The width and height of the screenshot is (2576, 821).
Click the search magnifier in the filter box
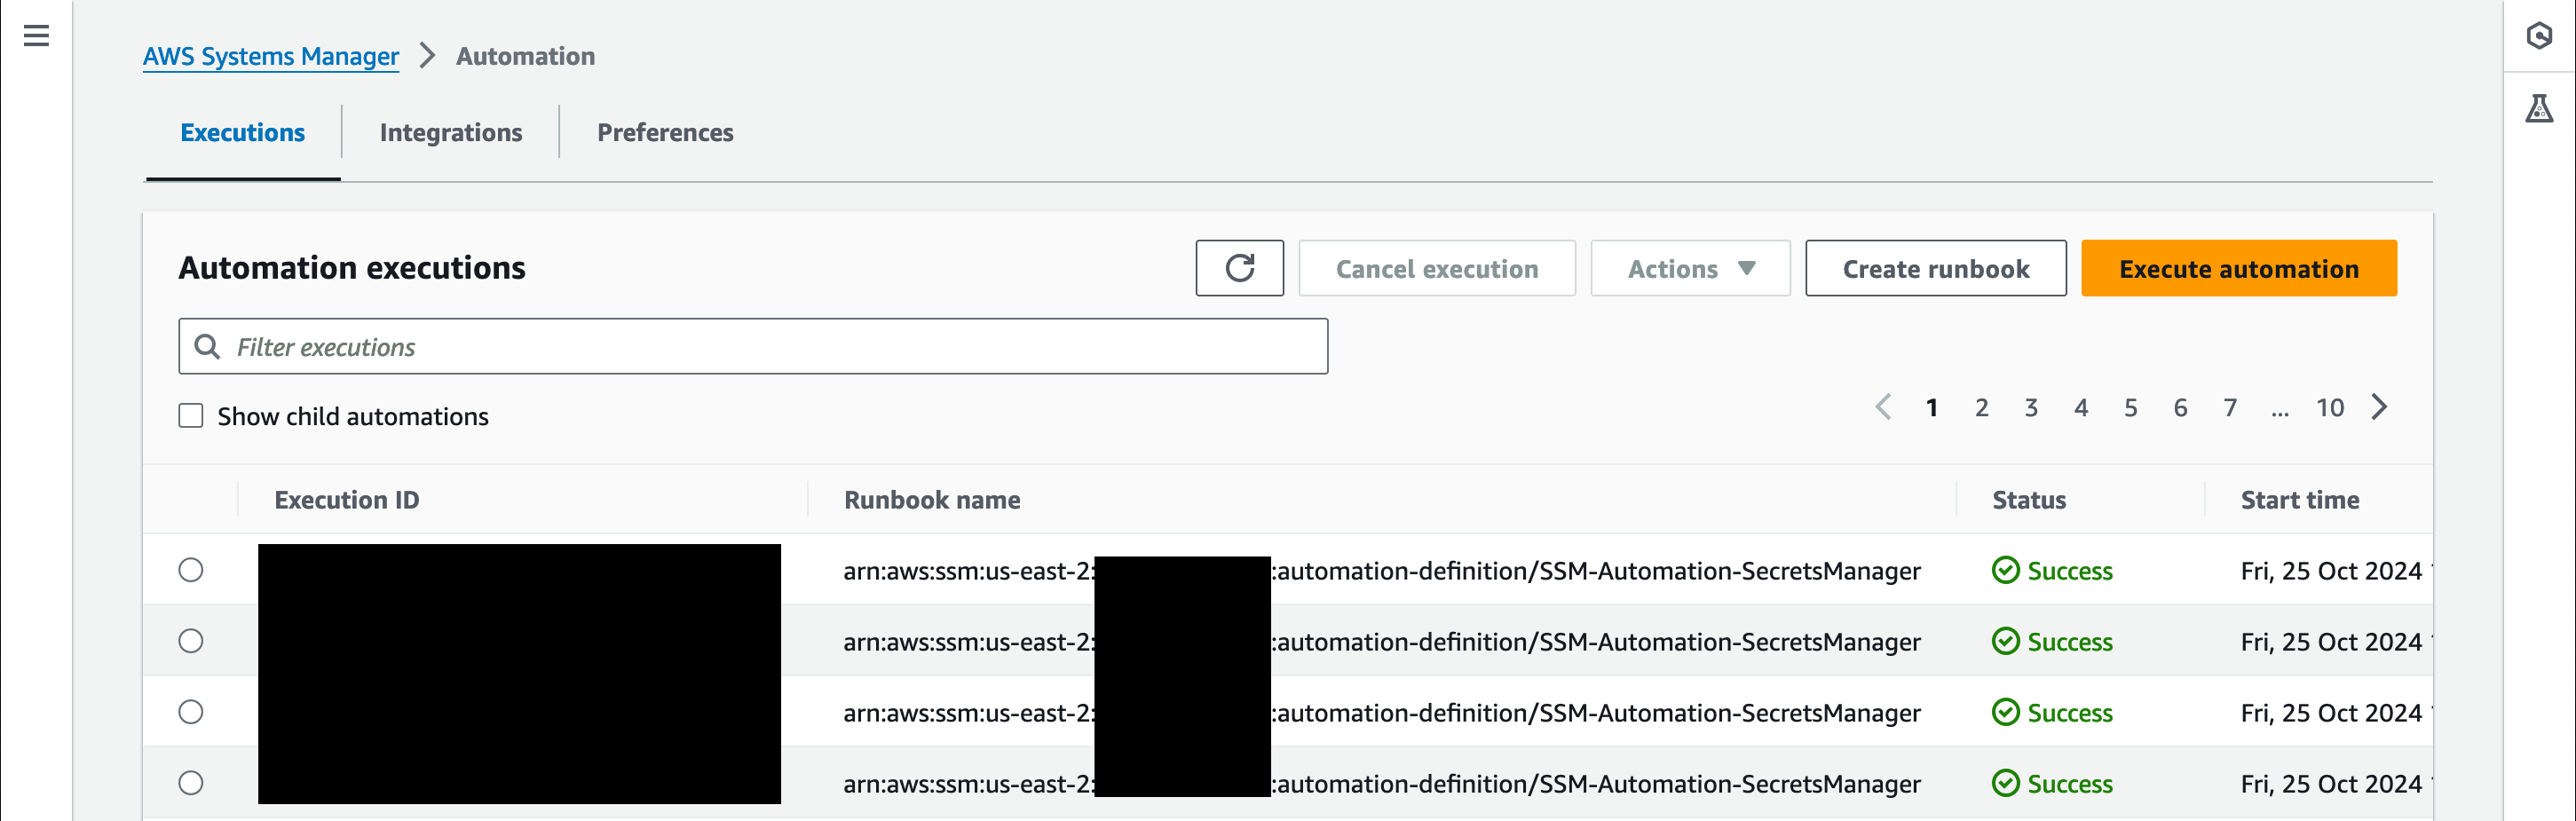[207, 346]
